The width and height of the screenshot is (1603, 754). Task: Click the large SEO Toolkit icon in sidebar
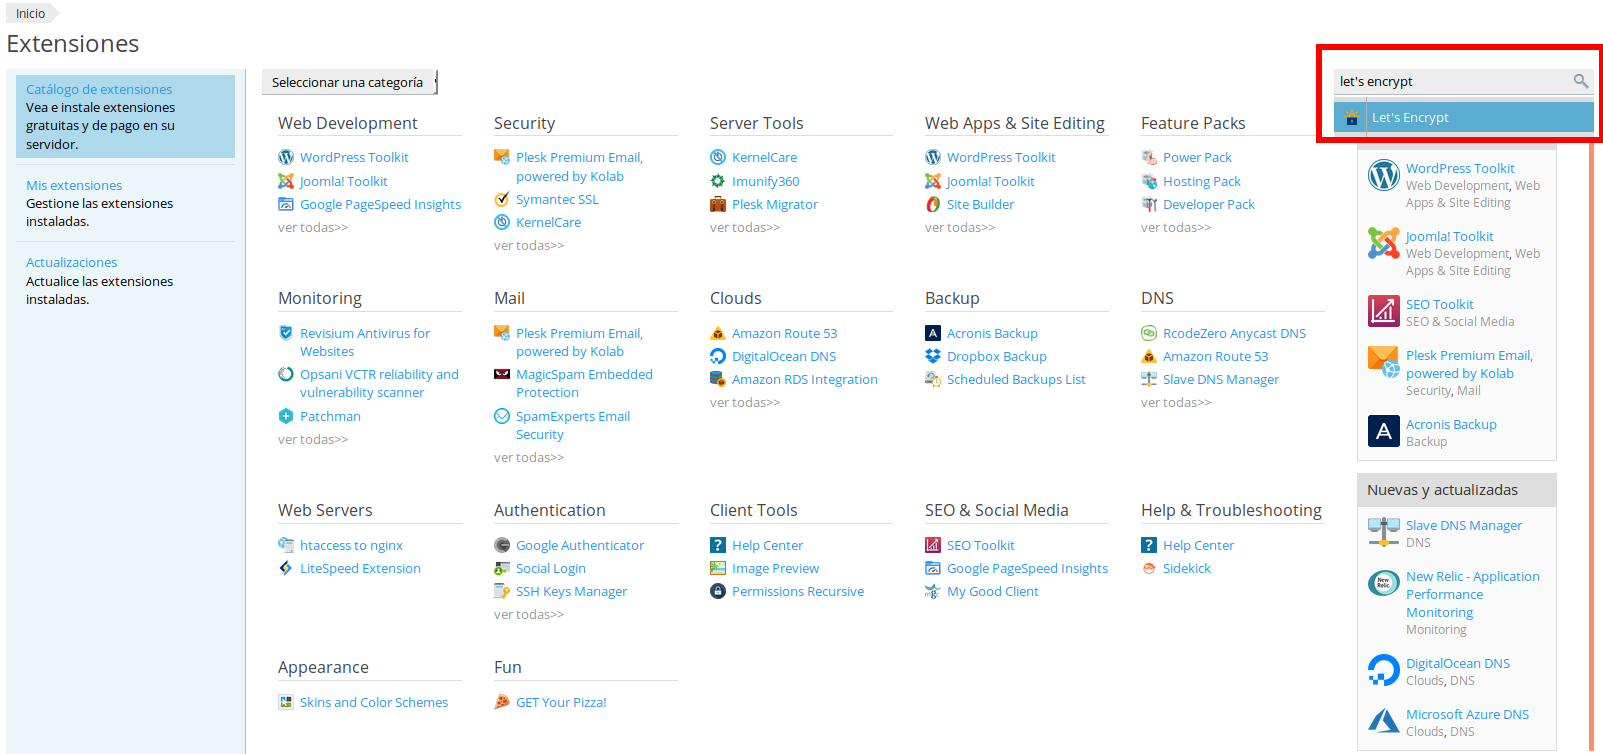[x=1384, y=311]
